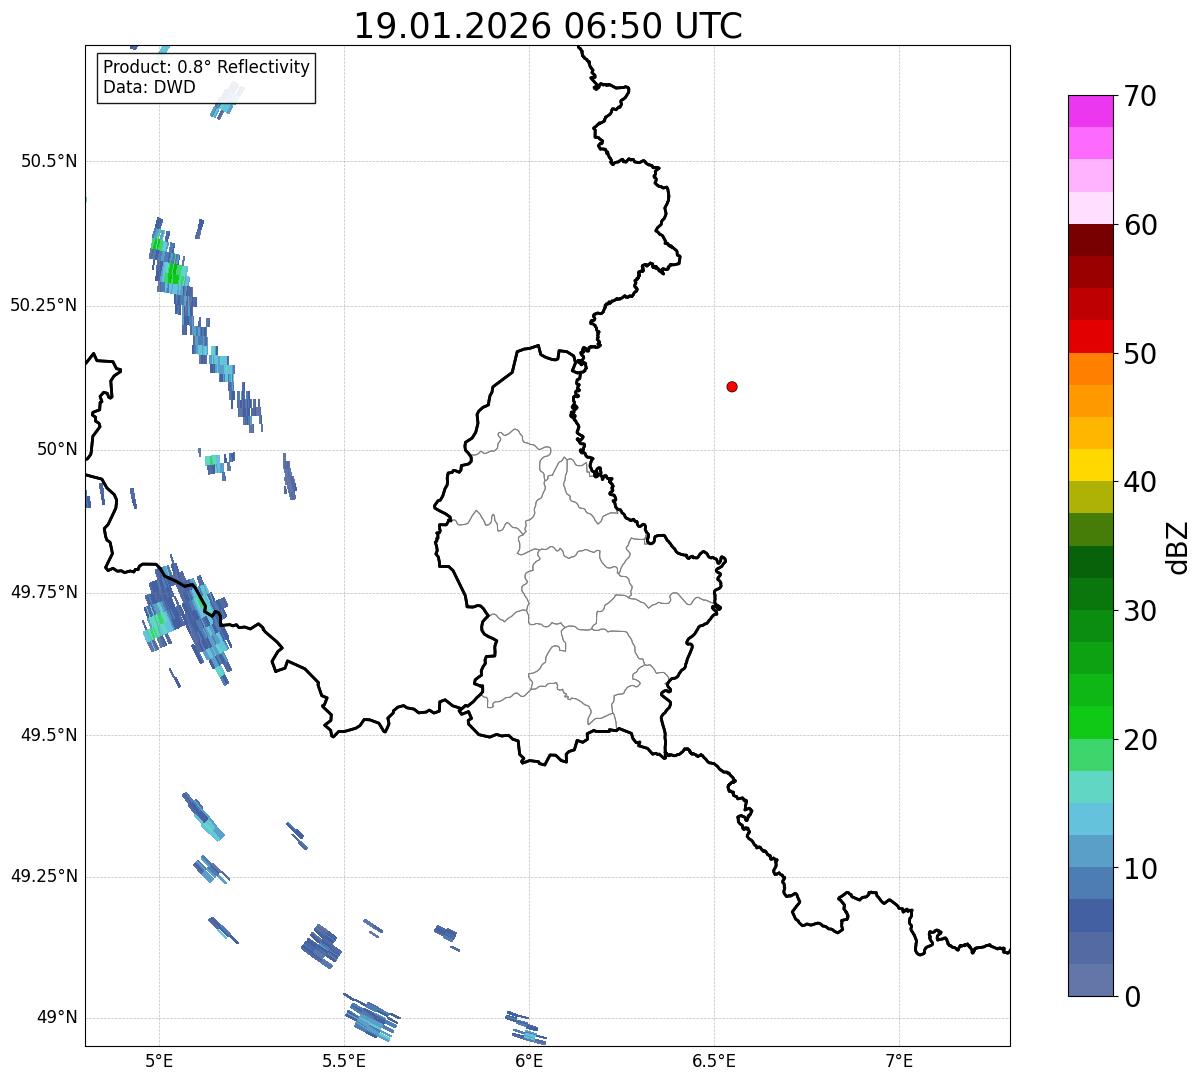Viewport: 1202px width, 1081px height.
Task: Click the colorbar tick label 30
Action: (1141, 611)
